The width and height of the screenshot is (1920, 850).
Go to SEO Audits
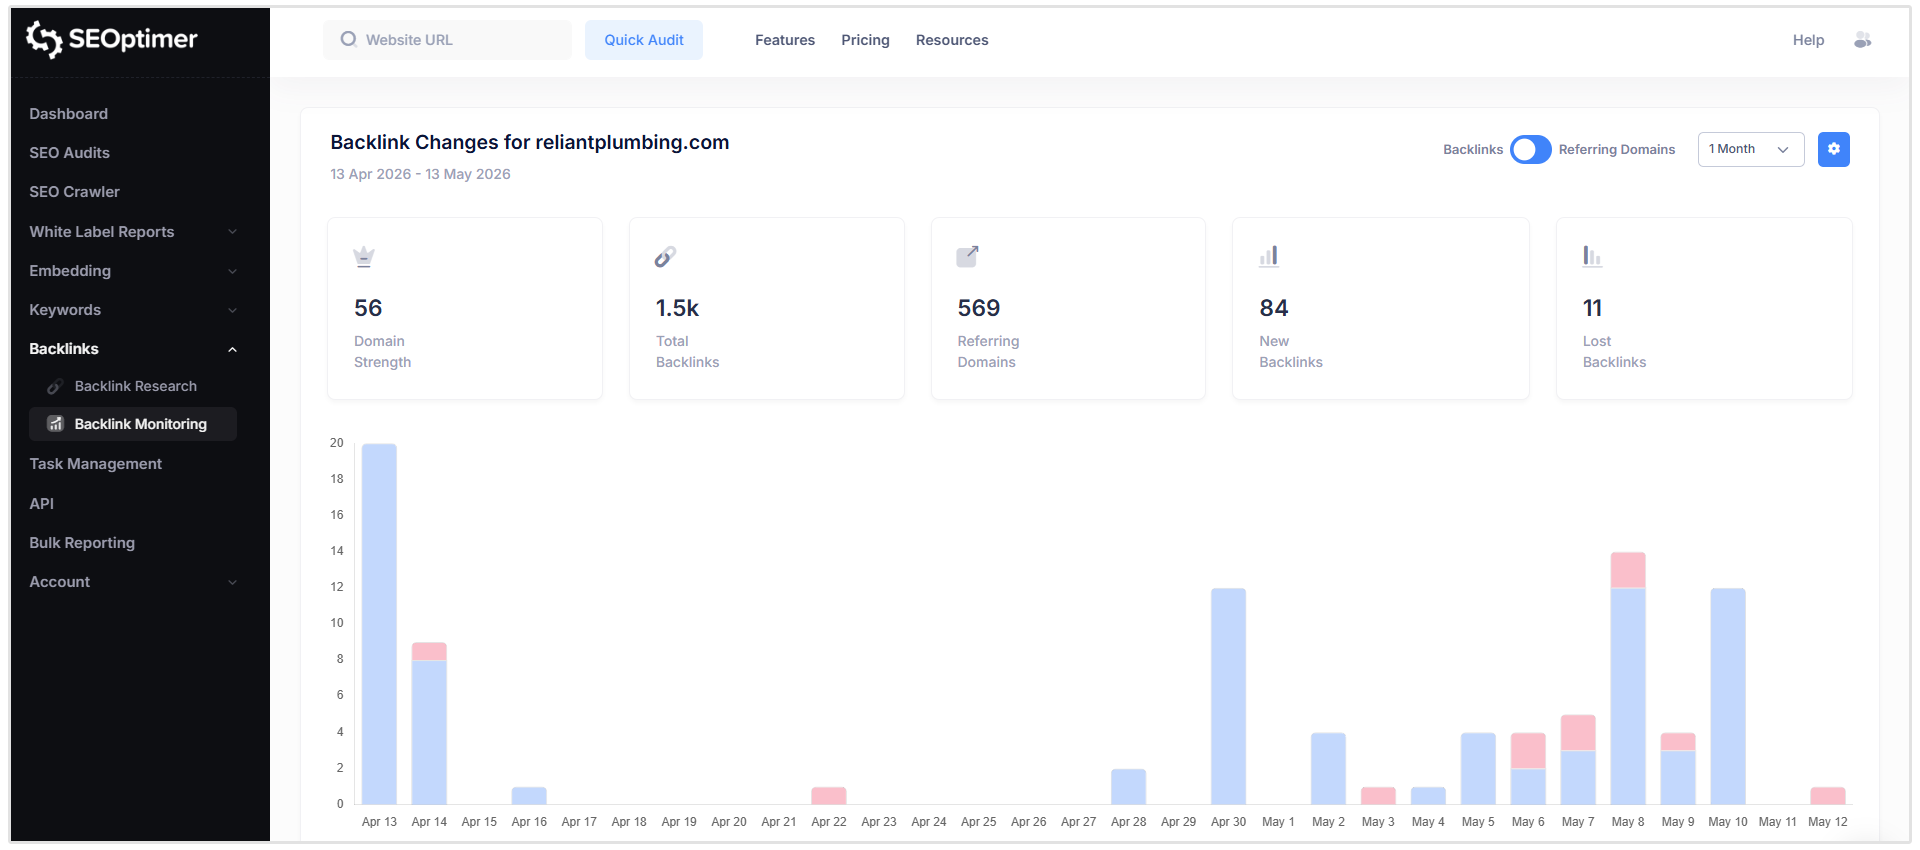pos(69,153)
